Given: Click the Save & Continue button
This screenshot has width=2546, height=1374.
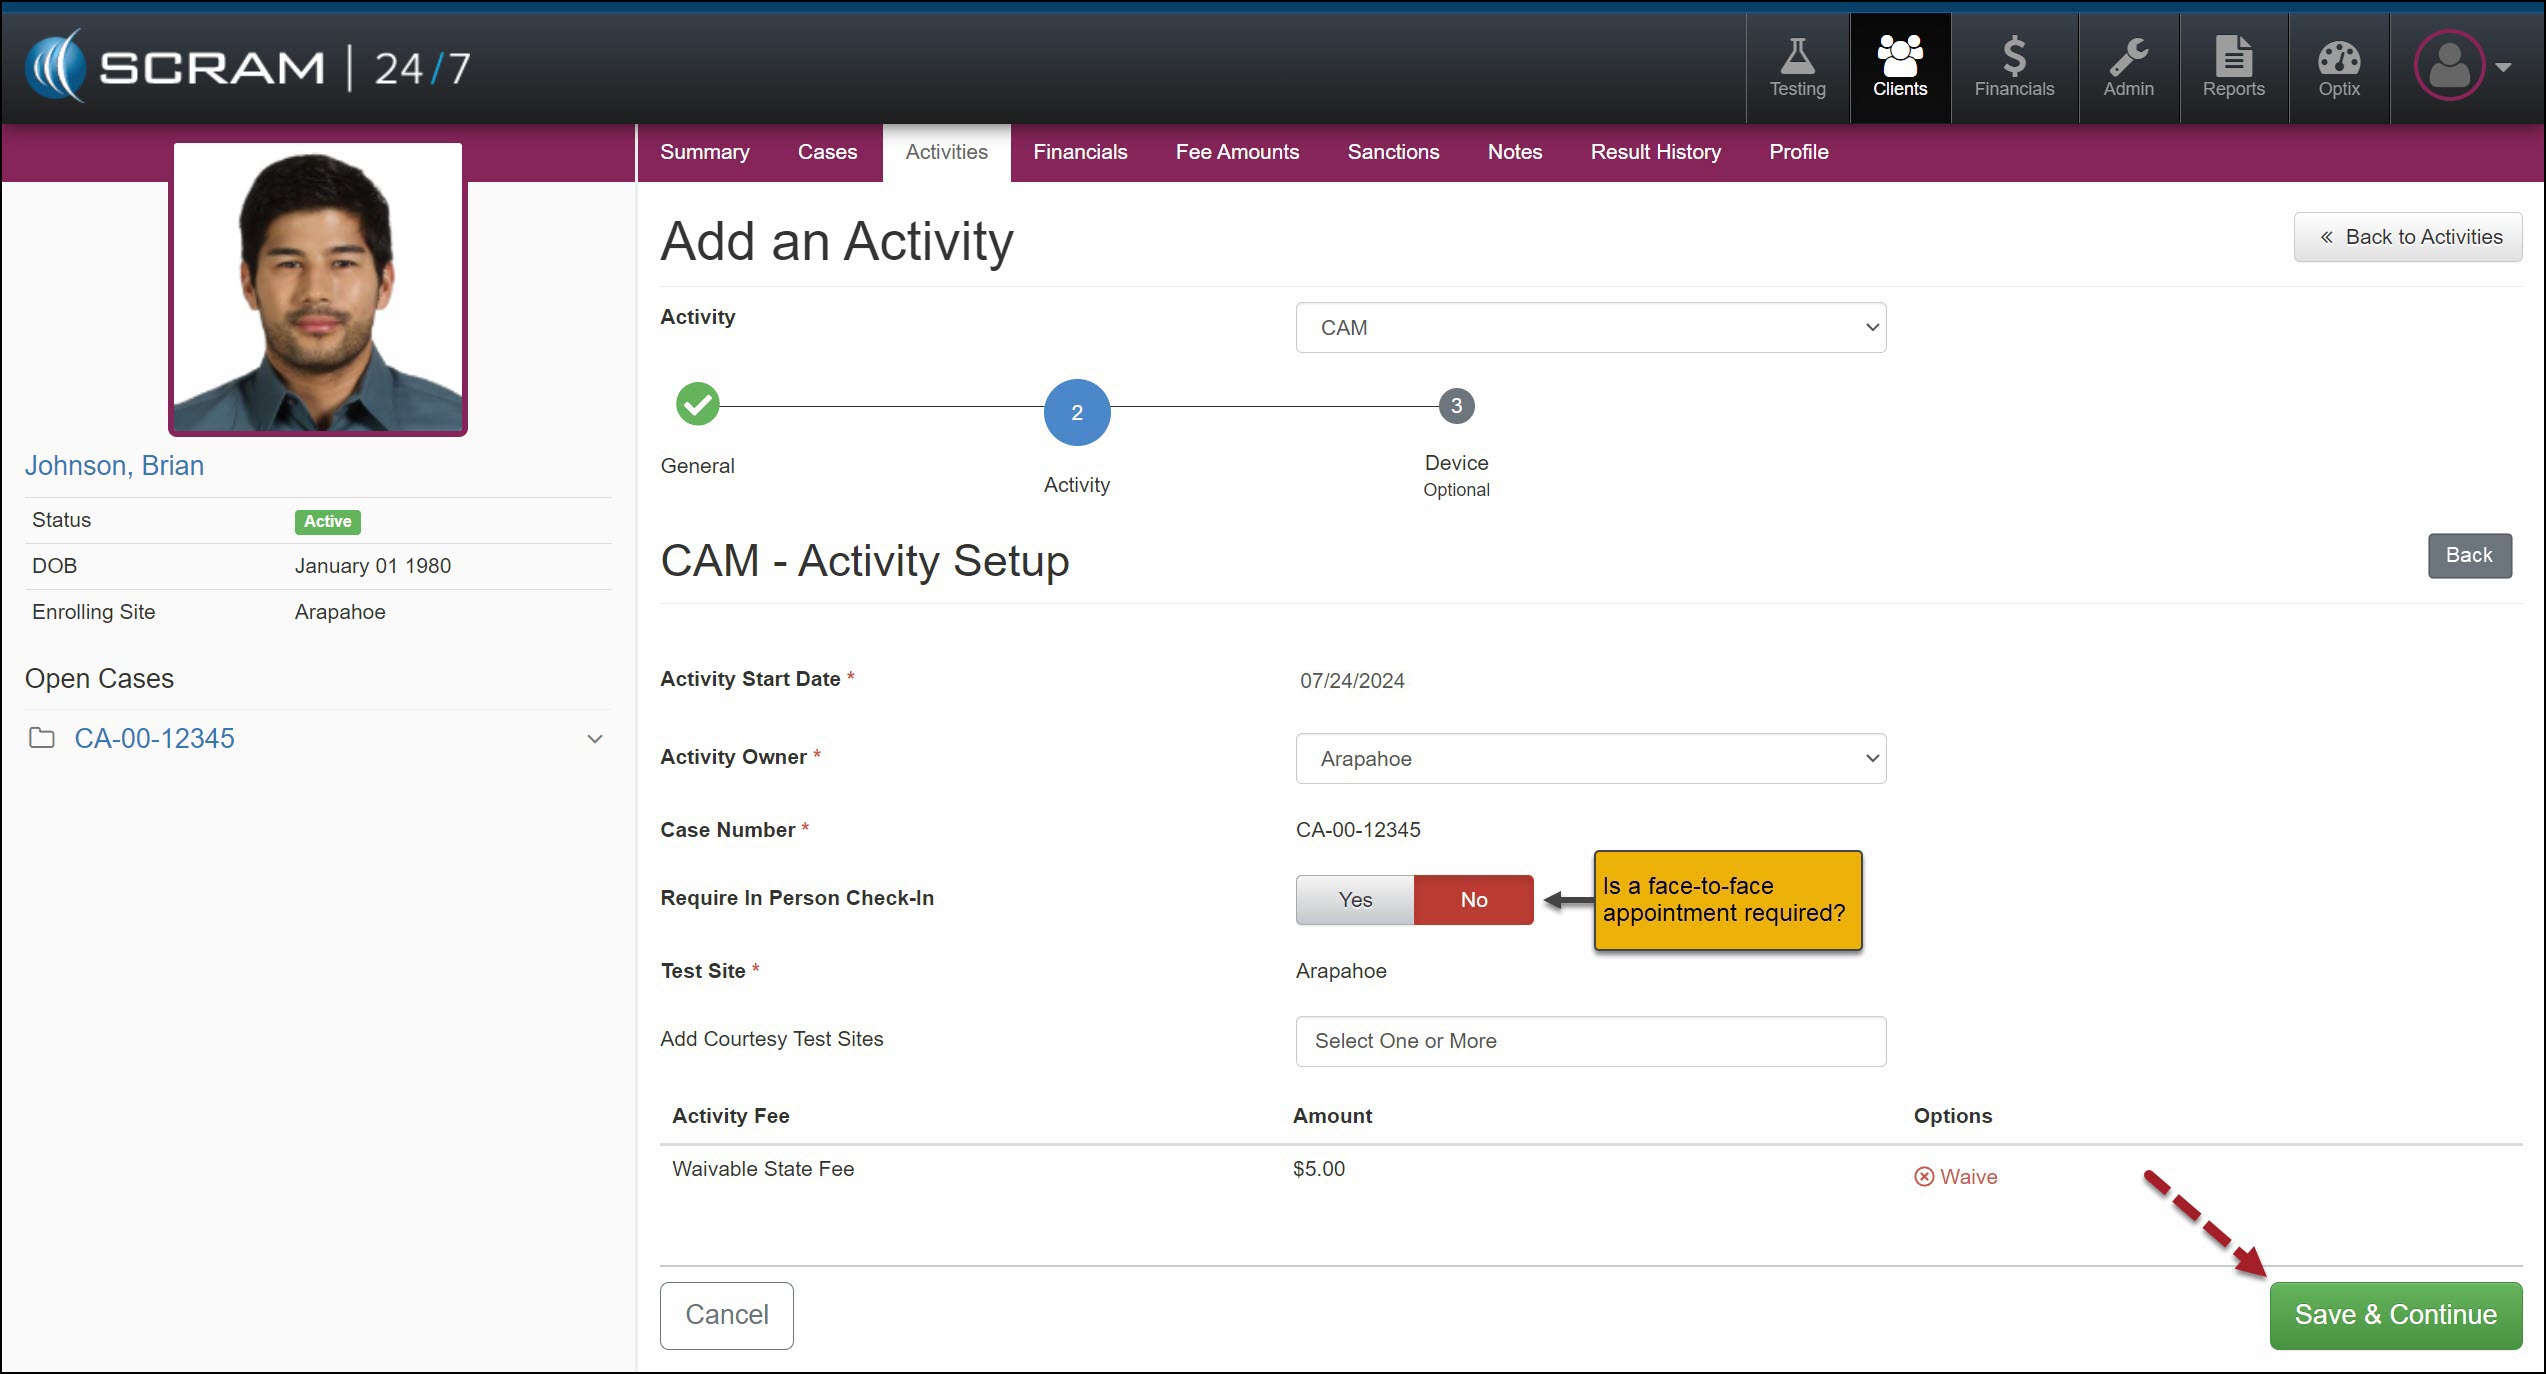Looking at the screenshot, I should pyautogui.click(x=2395, y=1314).
